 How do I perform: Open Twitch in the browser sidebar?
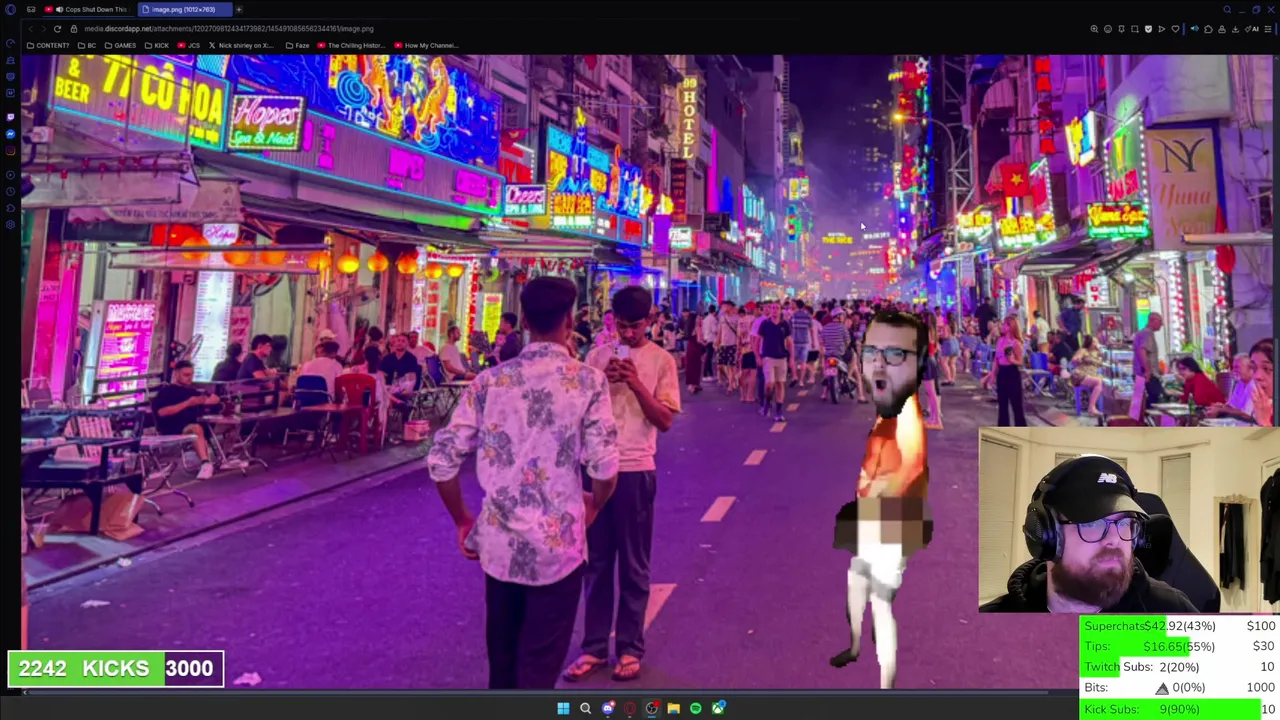(x=10, y=117)
